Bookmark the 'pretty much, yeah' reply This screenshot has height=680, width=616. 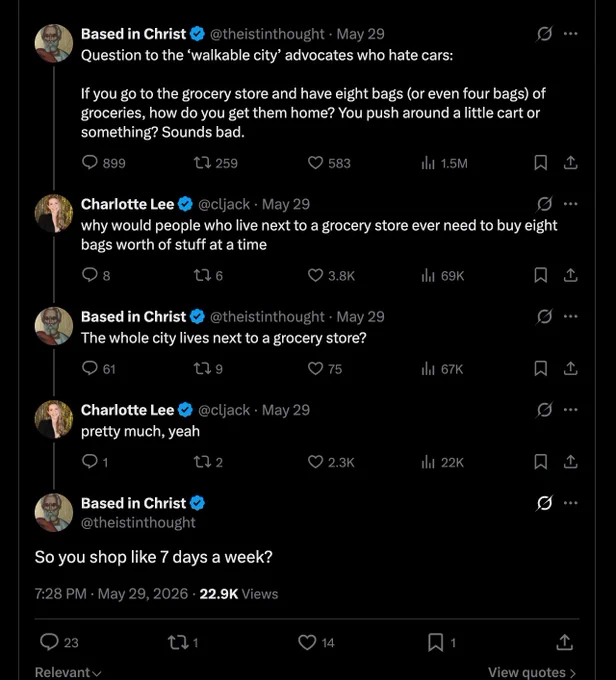tap(540, 462)
